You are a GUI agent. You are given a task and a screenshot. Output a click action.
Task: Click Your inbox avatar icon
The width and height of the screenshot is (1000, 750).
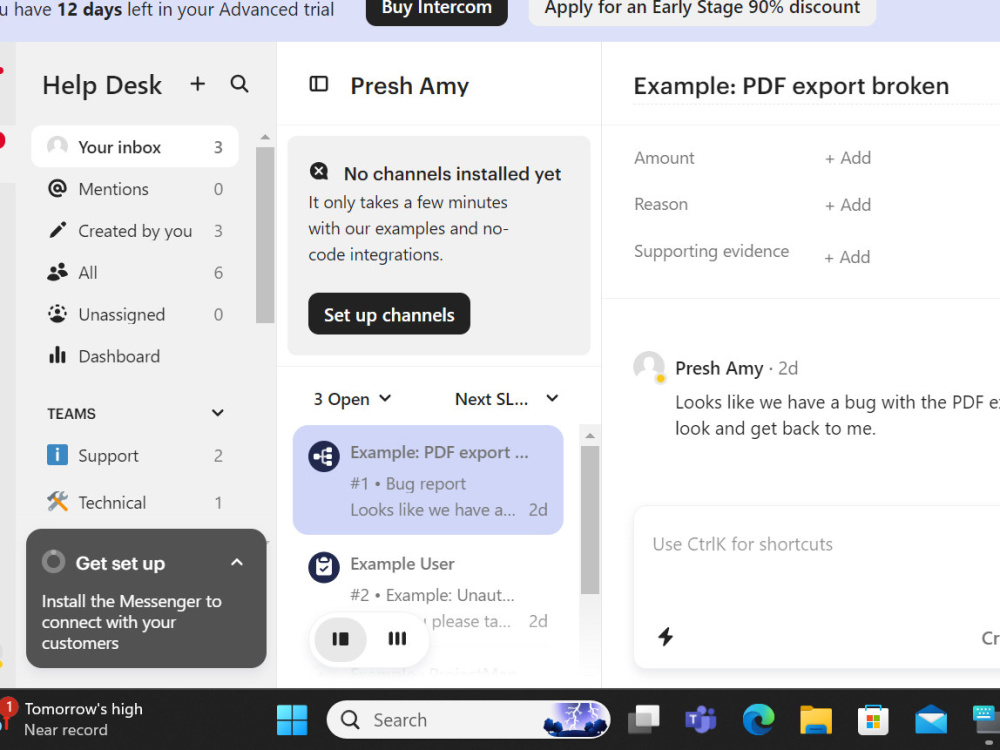(57, 147)
